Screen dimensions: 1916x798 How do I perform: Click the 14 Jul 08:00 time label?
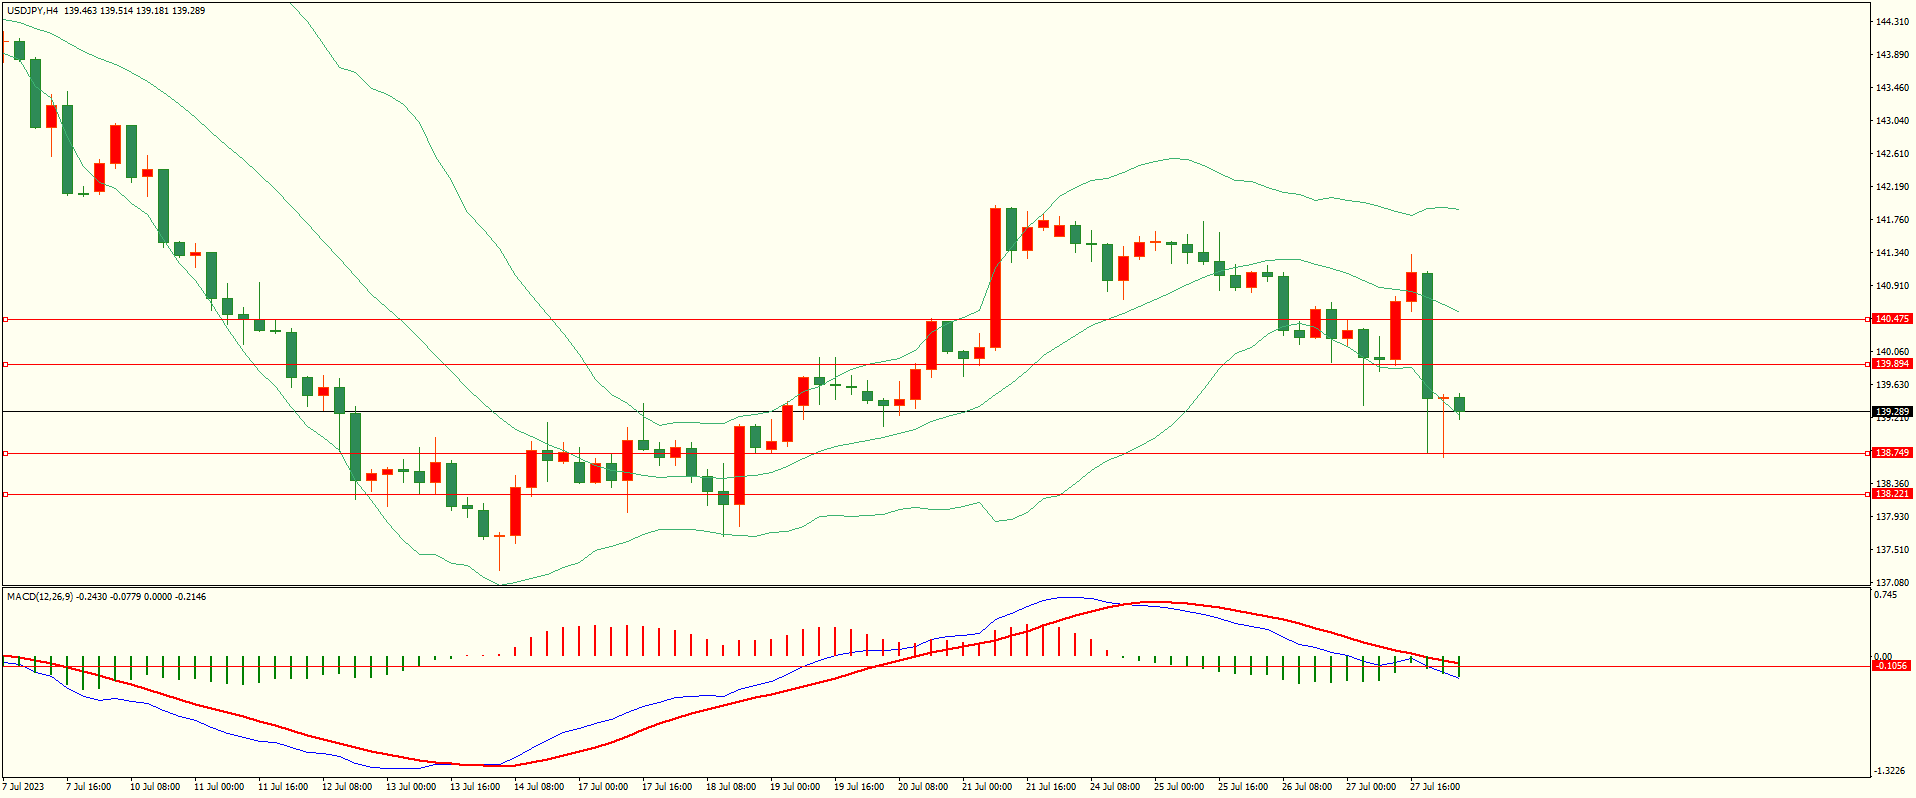click(x=539, y=787)
